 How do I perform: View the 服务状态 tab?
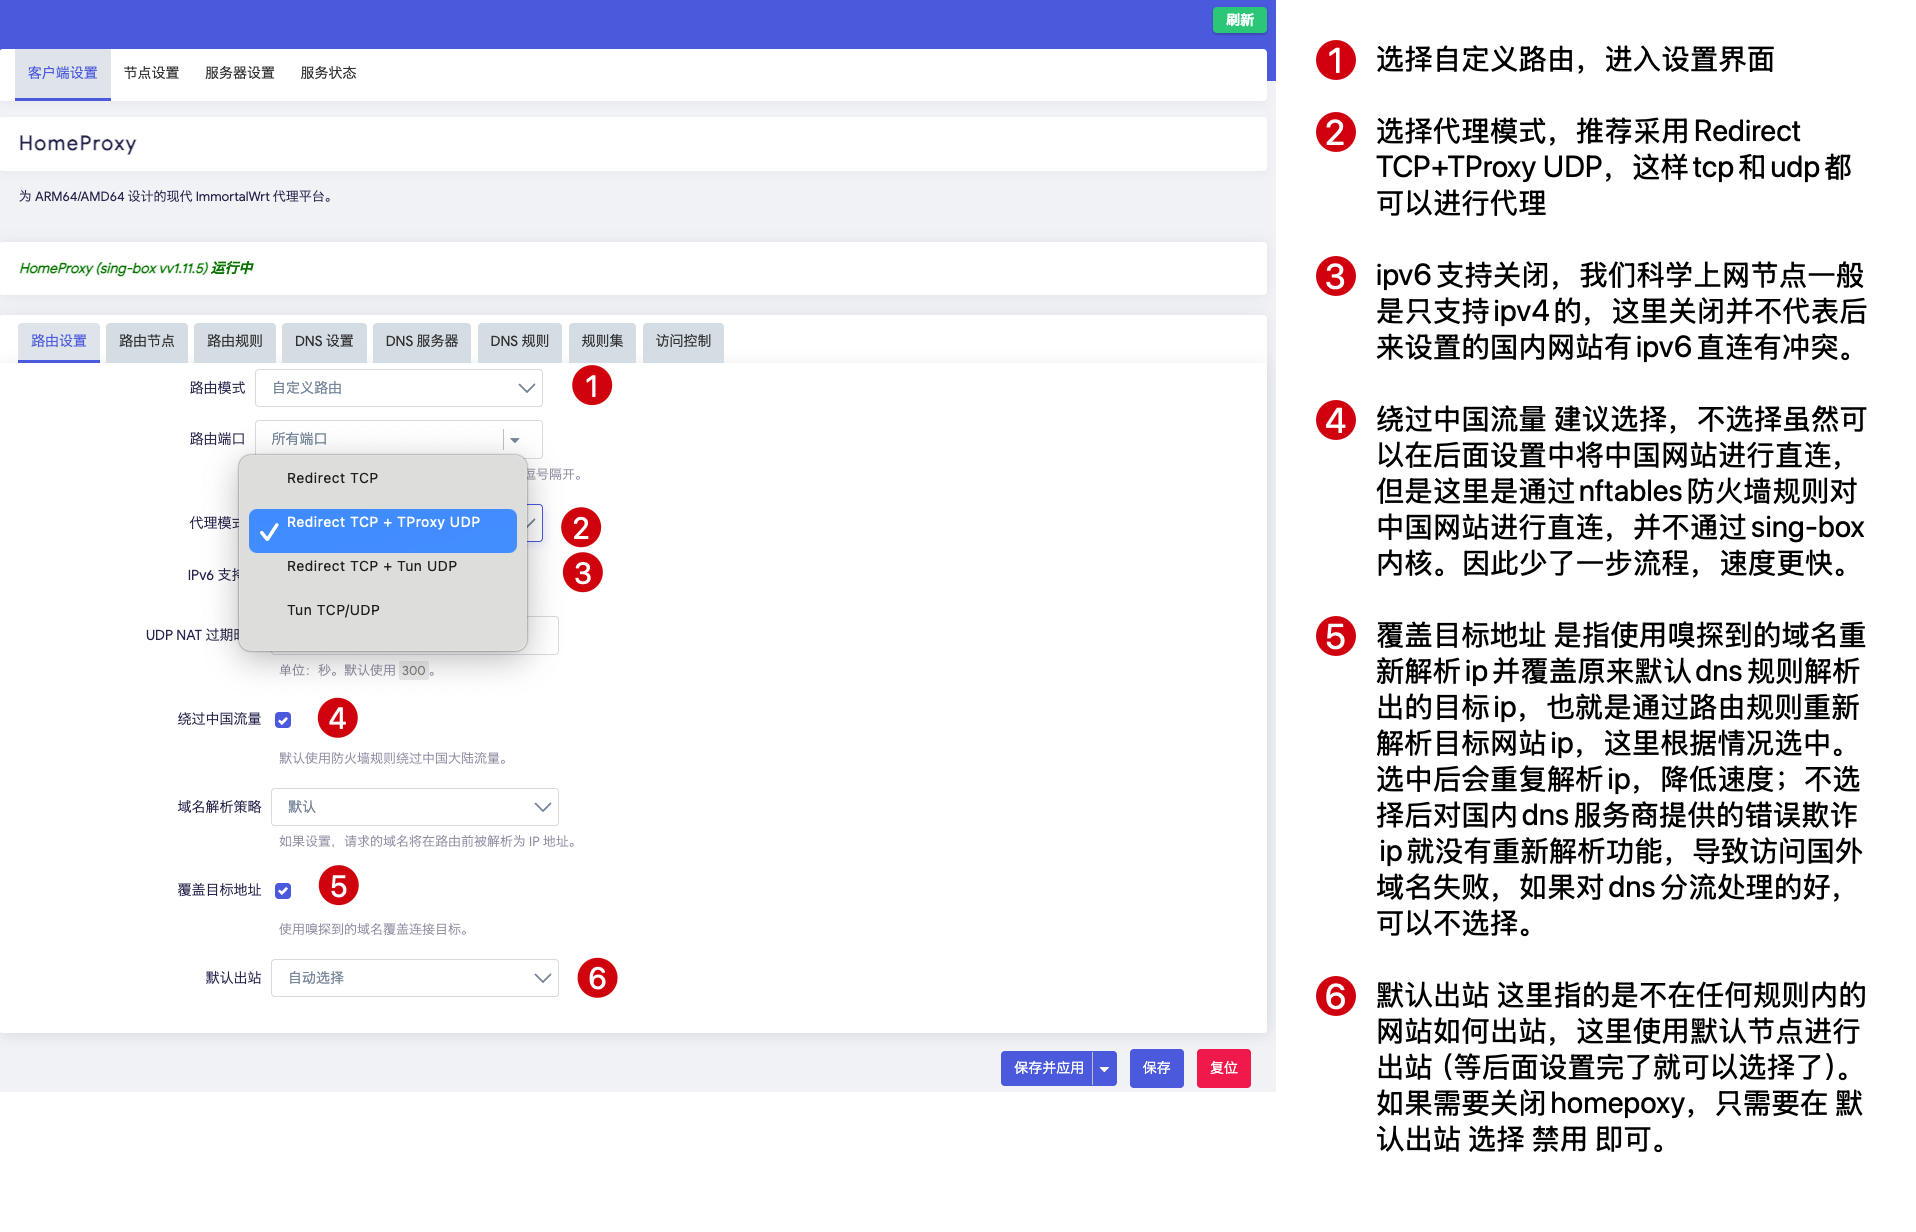pyautogui.click(x=328, y=73)
